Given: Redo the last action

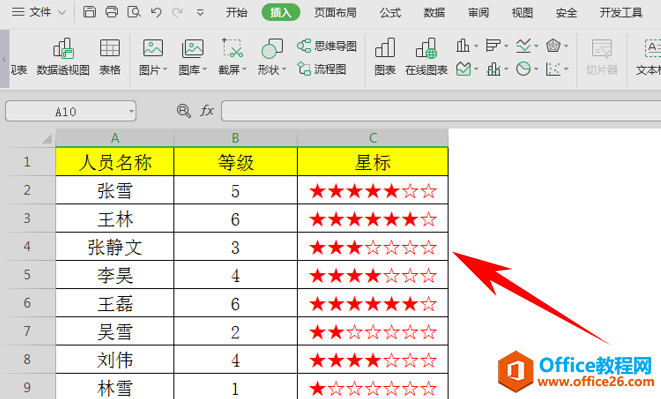Looking at the screenshot, I should click(177, 12).
